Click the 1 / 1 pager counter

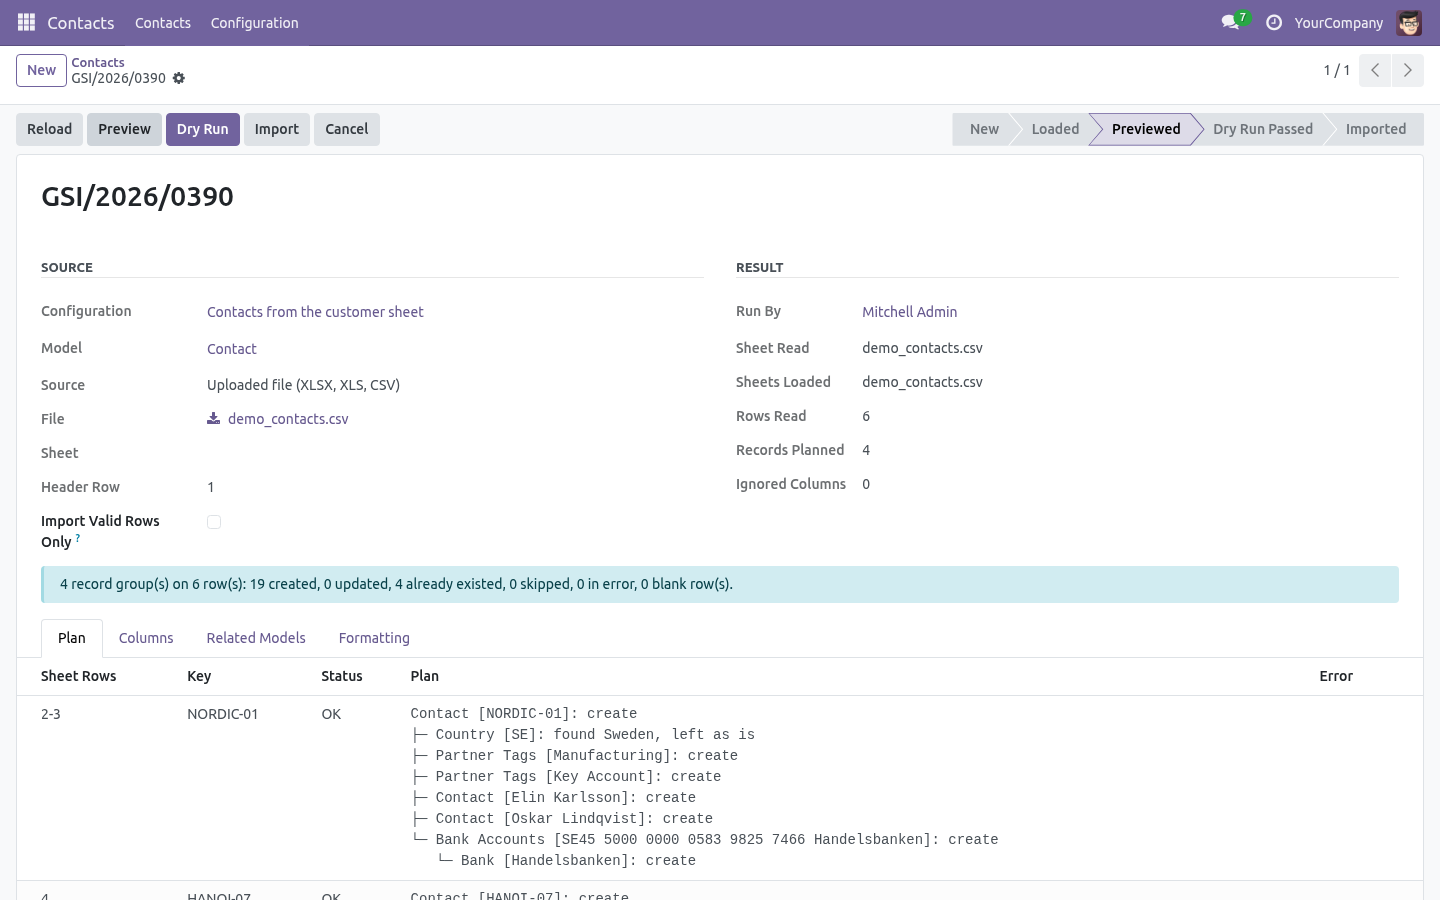1337,70
